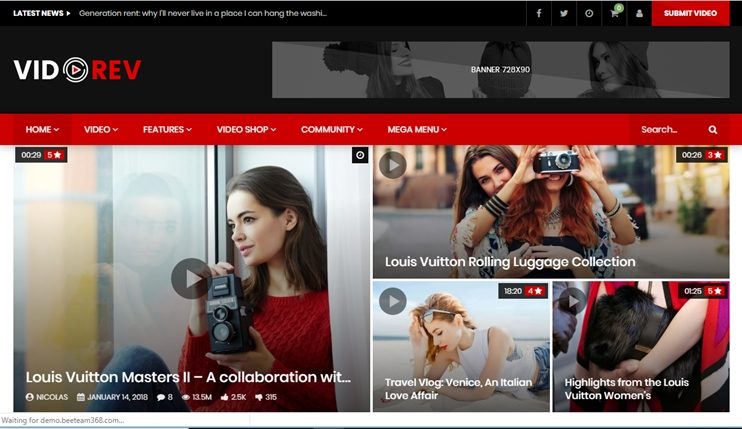This screenshot has width=742, height=429.
Task: Expand the Community menu
Action: click(331, 129)
